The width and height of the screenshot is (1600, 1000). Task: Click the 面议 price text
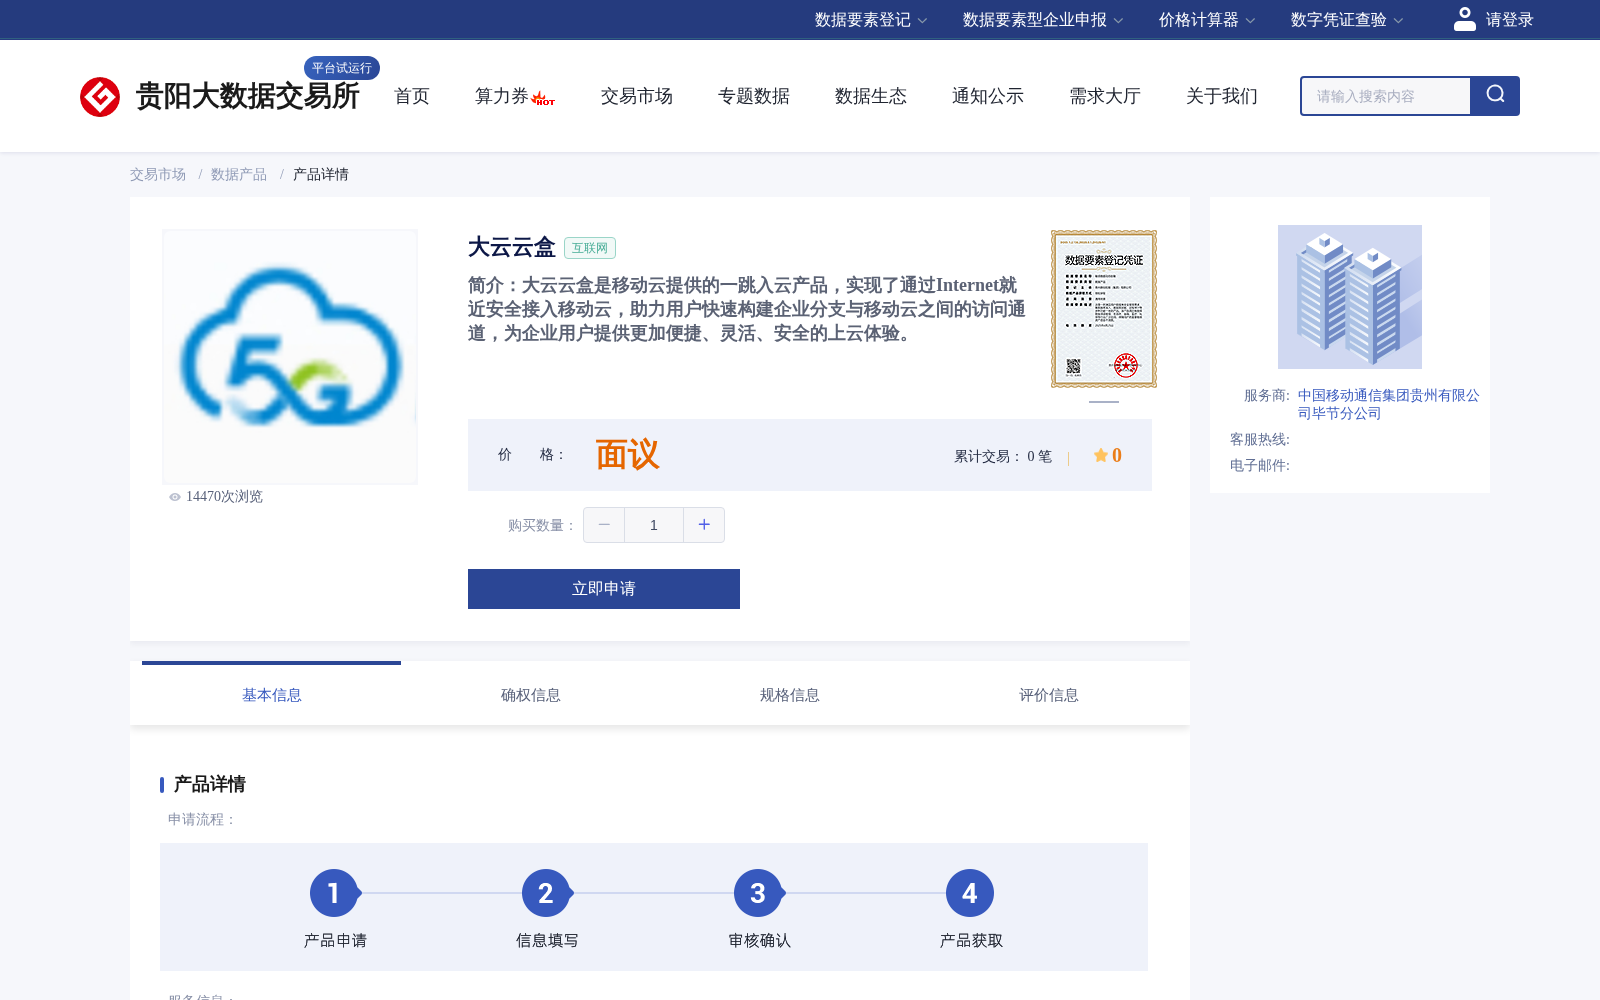point(628,455)
